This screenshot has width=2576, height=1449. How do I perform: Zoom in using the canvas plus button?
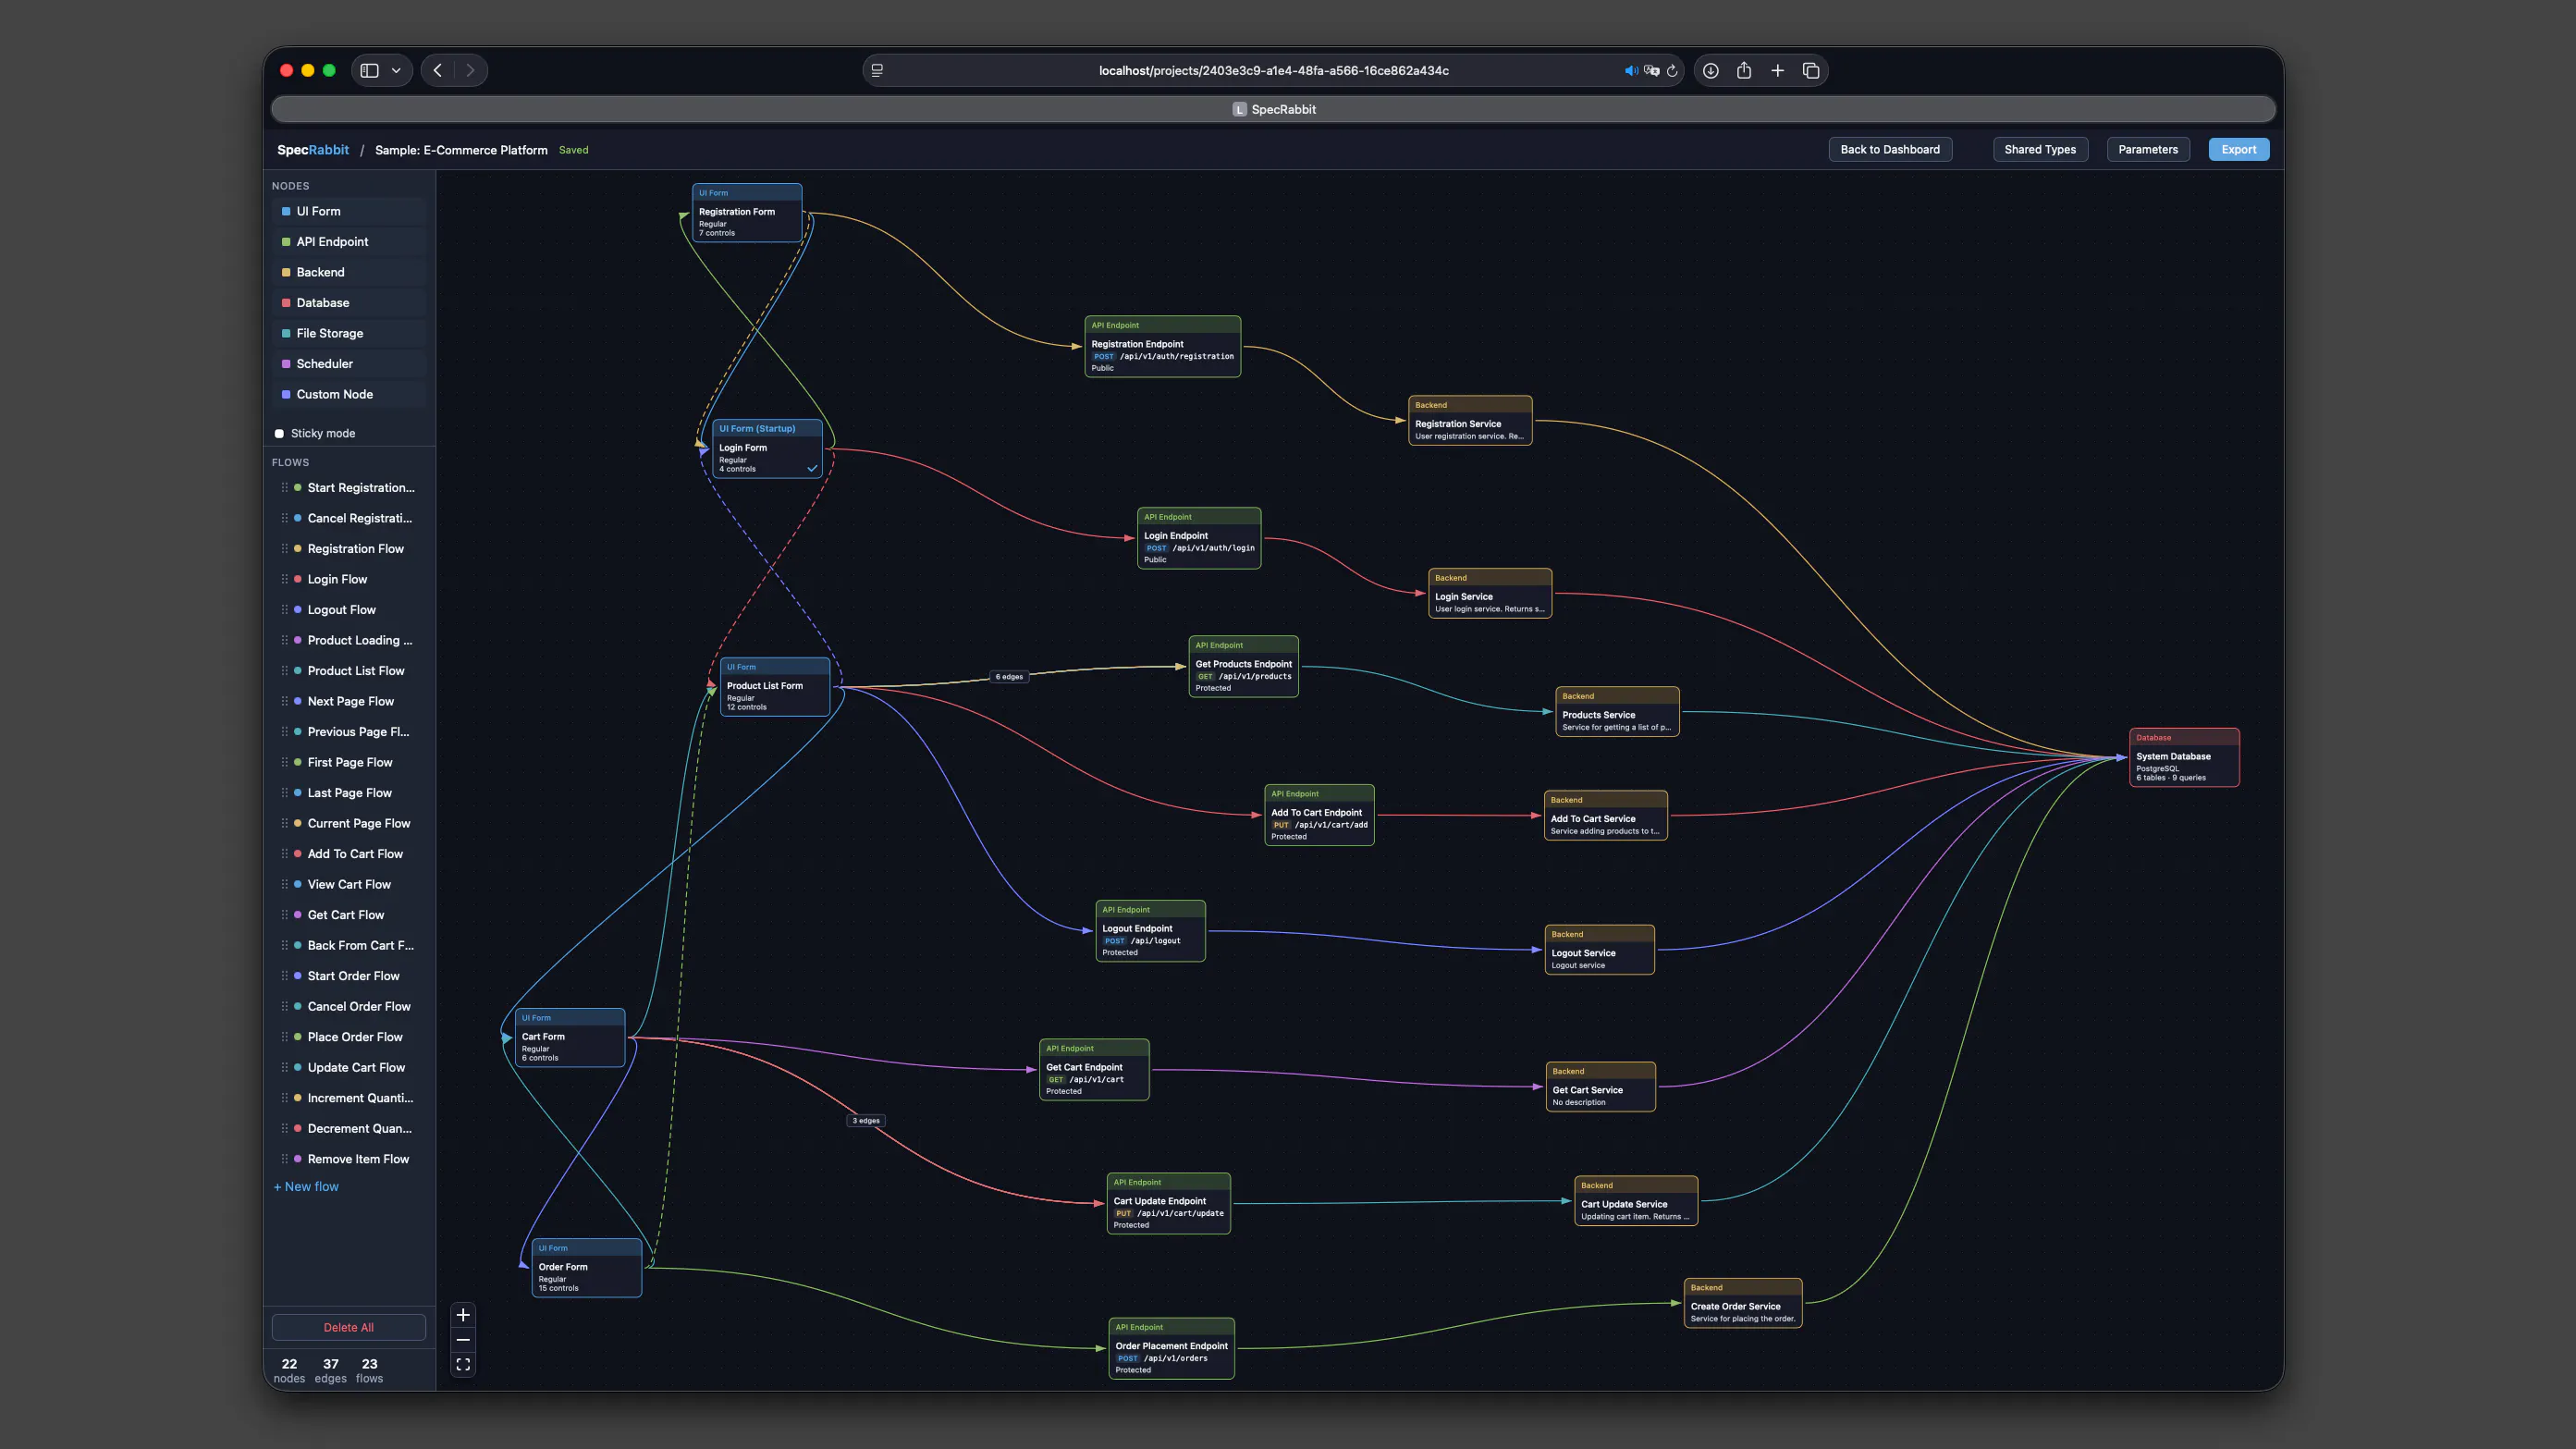pos(463,1315)
